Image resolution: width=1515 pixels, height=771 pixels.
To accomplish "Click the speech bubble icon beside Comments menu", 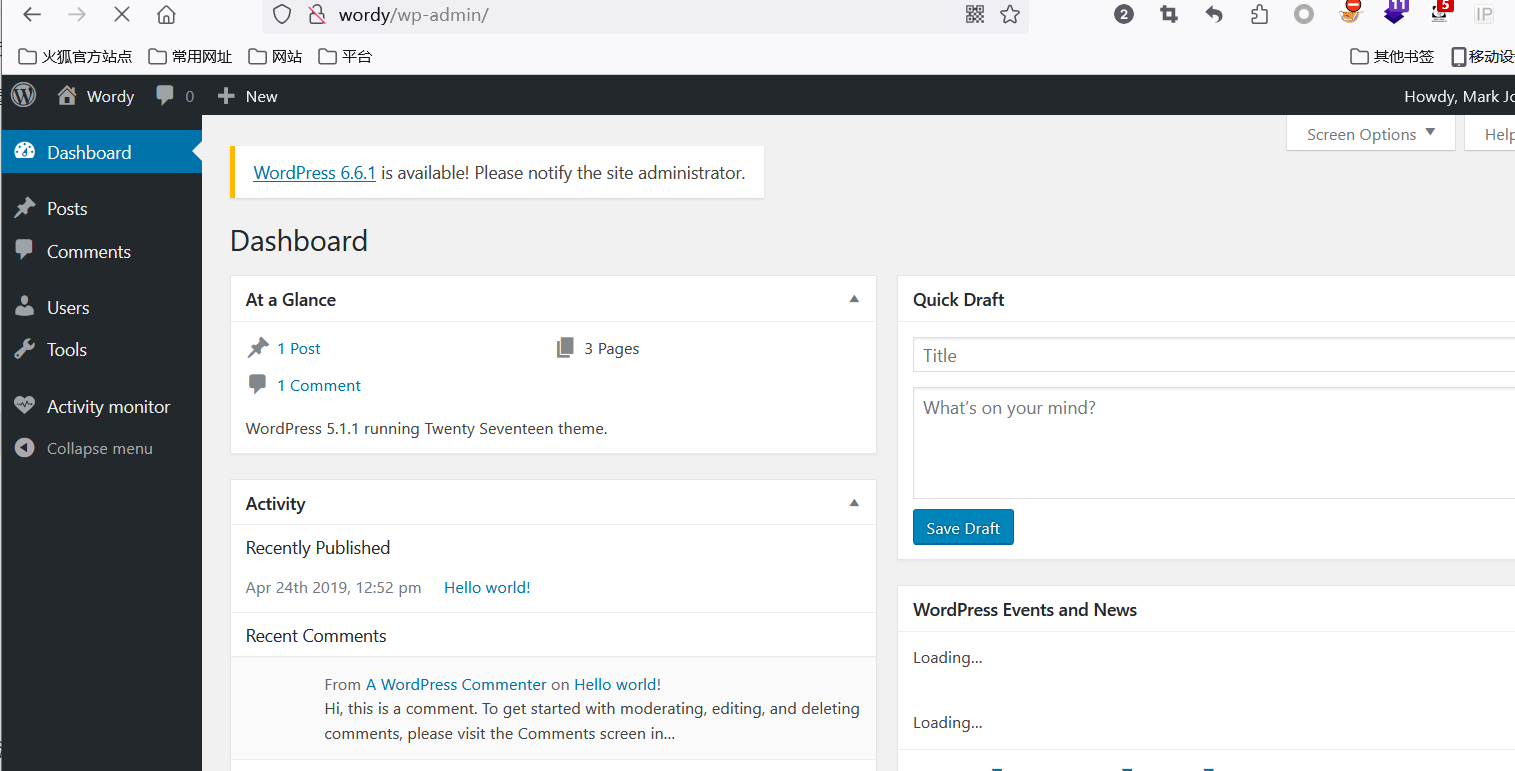I will (25, 251).
